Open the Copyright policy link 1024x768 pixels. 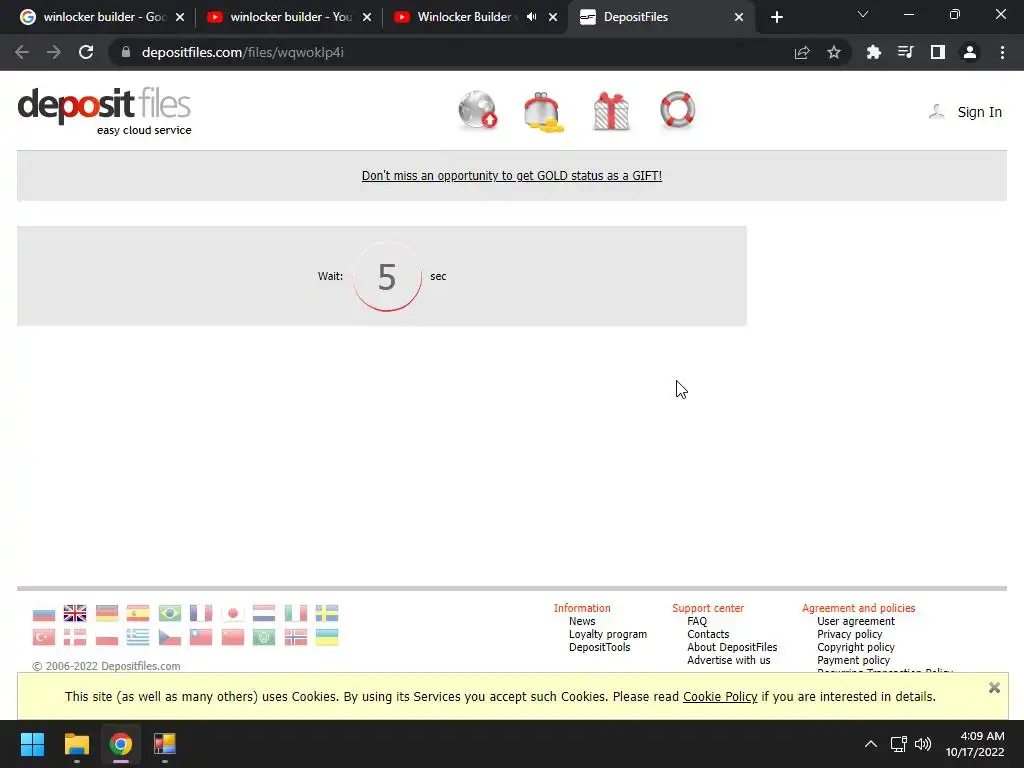pyautogui.click(x=856, y=647)
